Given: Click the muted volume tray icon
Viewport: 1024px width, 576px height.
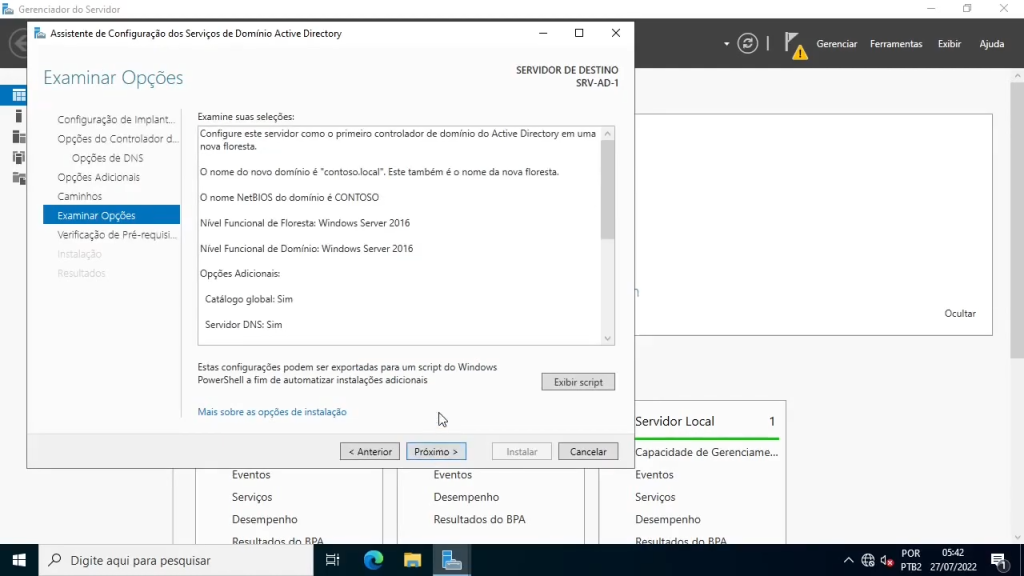Looking at the screenshot, I should pyautogui.click(x=887, y=560).
